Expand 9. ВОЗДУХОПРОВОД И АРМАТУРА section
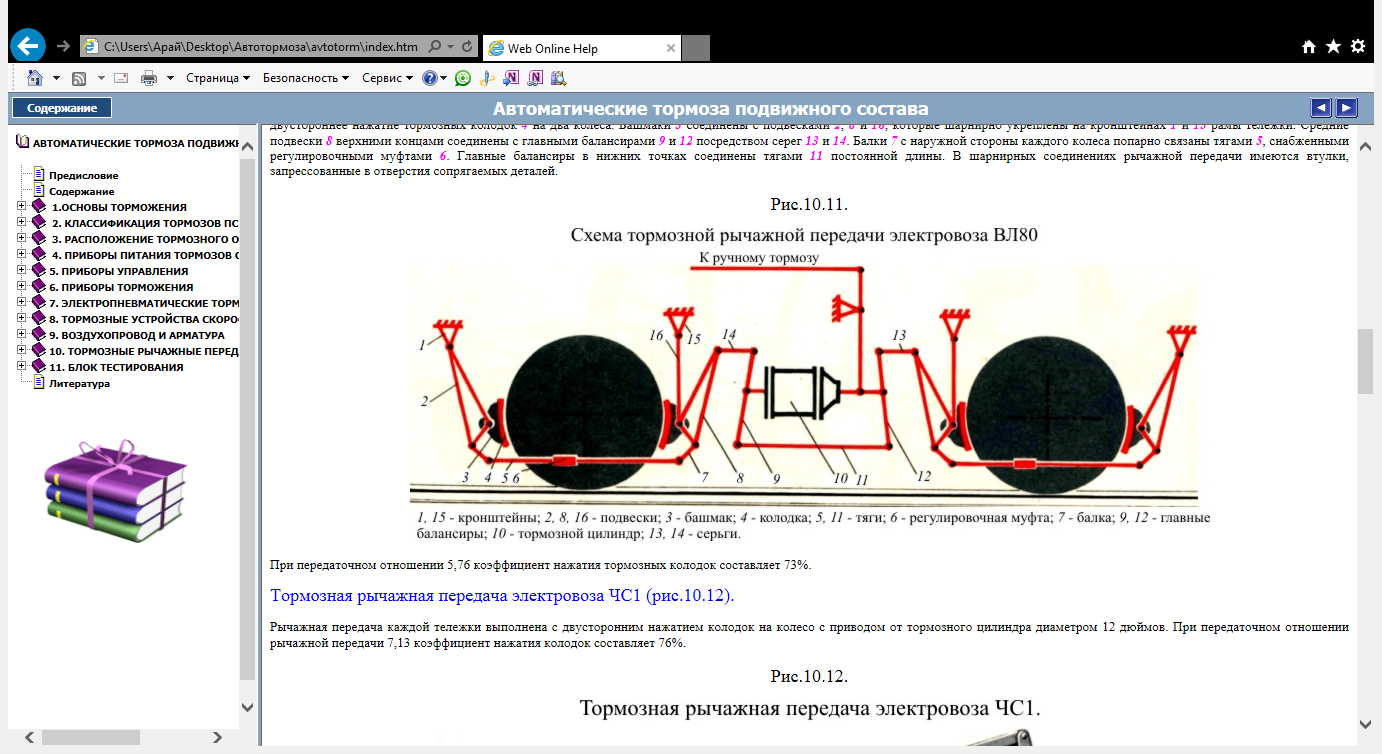 pyautogui.click(x=22, y=335)
